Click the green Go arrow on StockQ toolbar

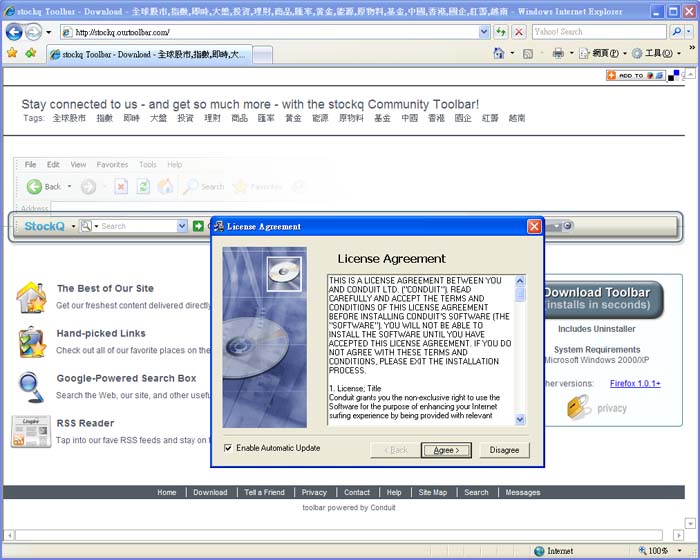point(198,226)
